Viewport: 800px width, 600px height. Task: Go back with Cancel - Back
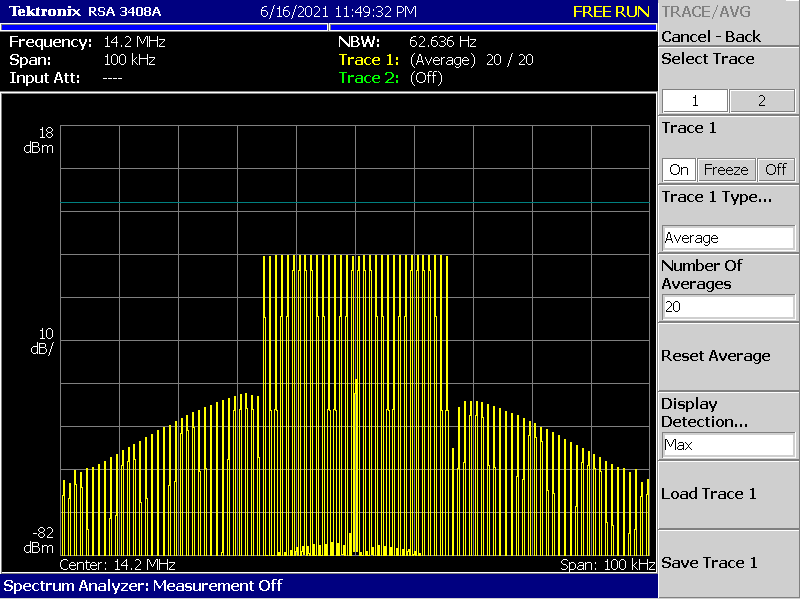click(711, 36)
